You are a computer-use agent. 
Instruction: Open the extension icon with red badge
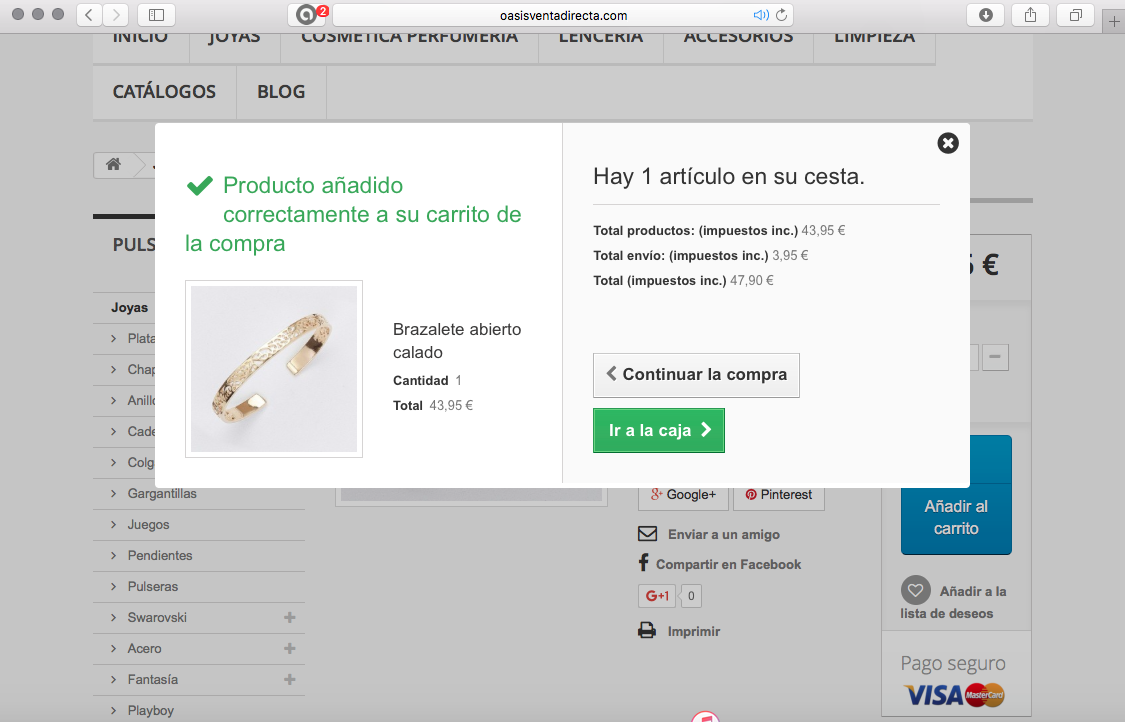pos(307,14)
